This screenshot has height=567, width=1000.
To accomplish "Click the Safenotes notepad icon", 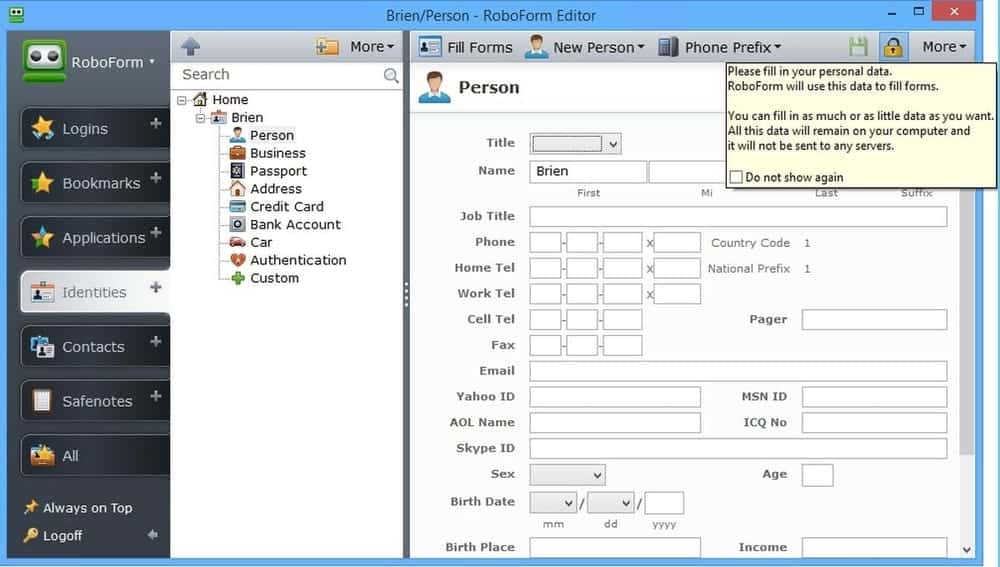I will pyautogui.click(x=42, y=401).
